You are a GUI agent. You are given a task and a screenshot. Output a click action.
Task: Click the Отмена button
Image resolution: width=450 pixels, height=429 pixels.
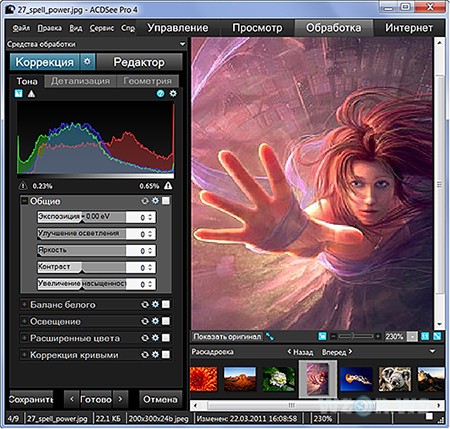tap(160, 399)
